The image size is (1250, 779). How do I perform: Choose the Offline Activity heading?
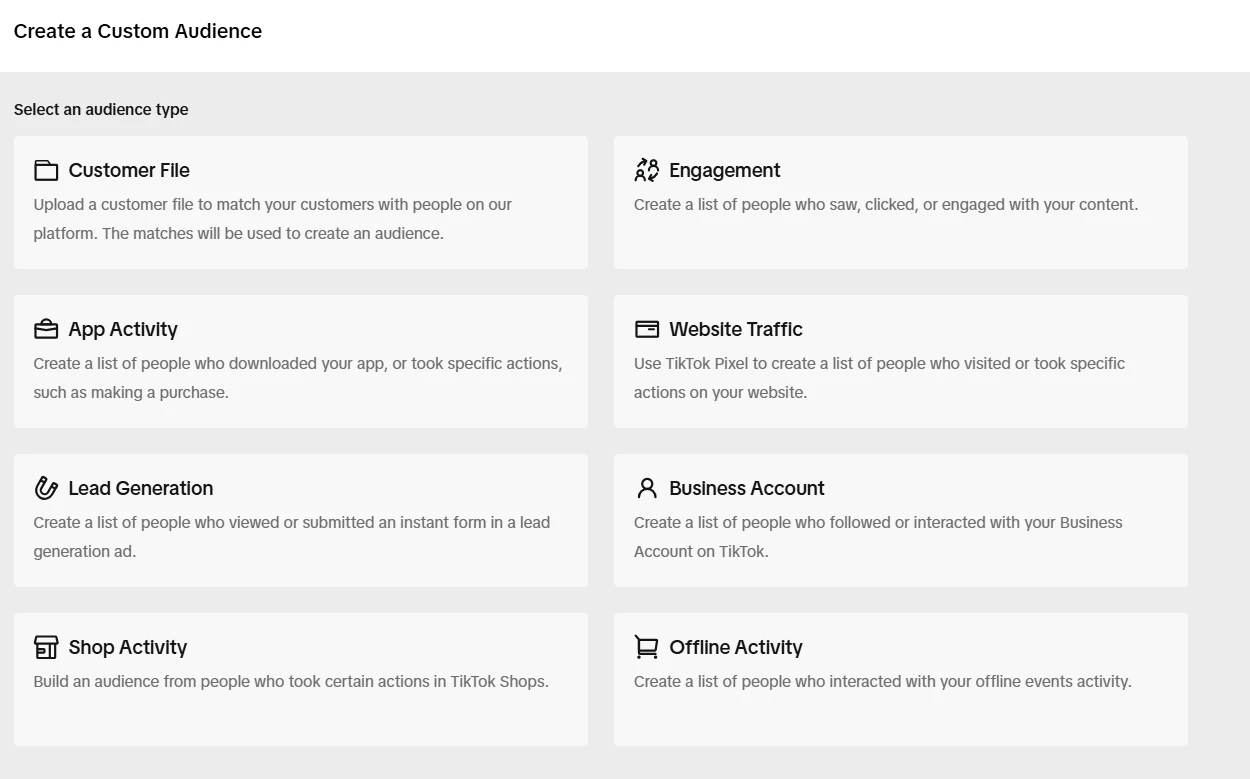point(736,647)
